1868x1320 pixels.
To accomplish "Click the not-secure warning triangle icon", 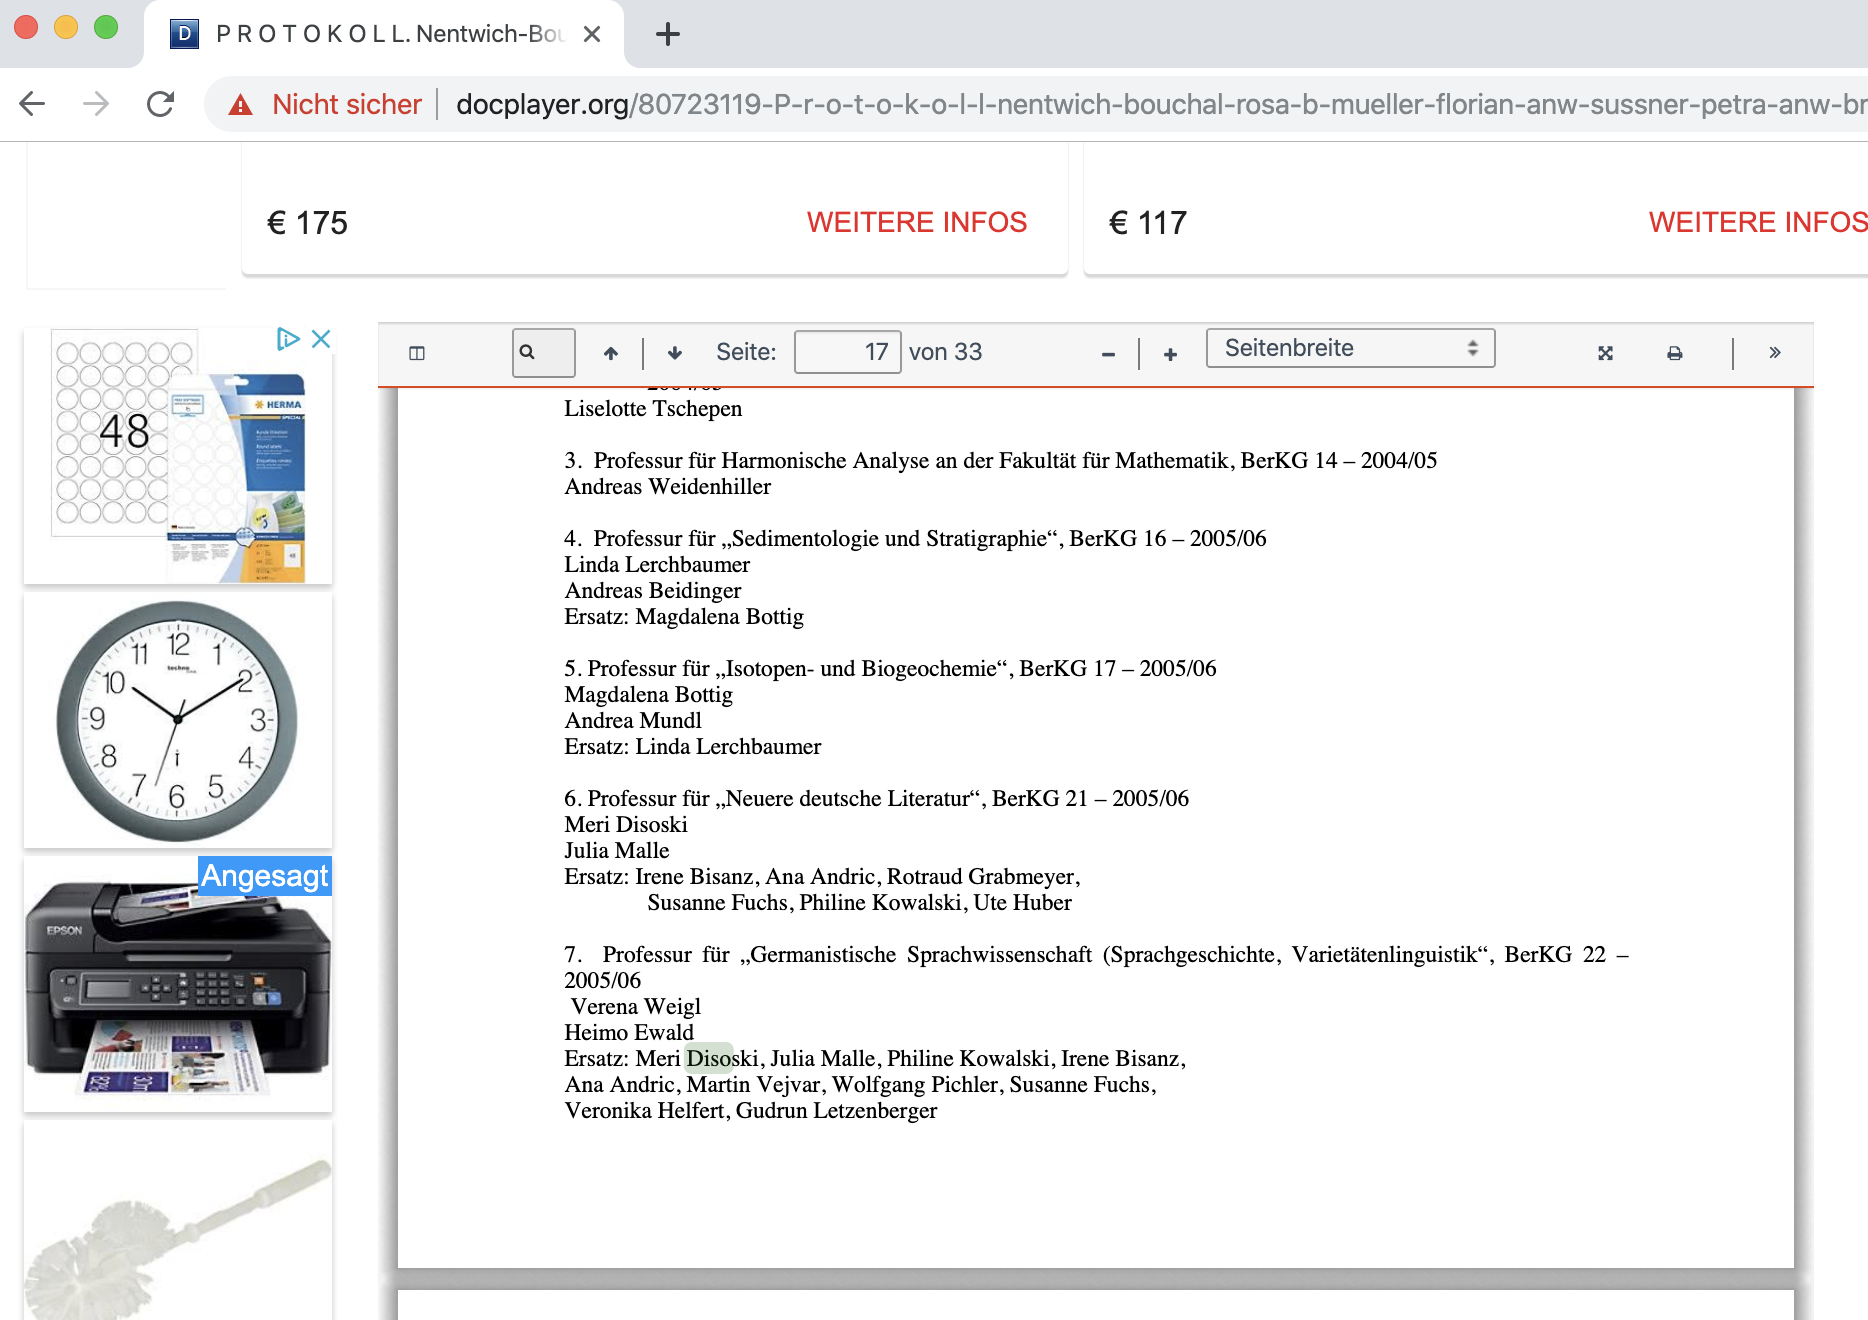I will [x=240, y=104].
